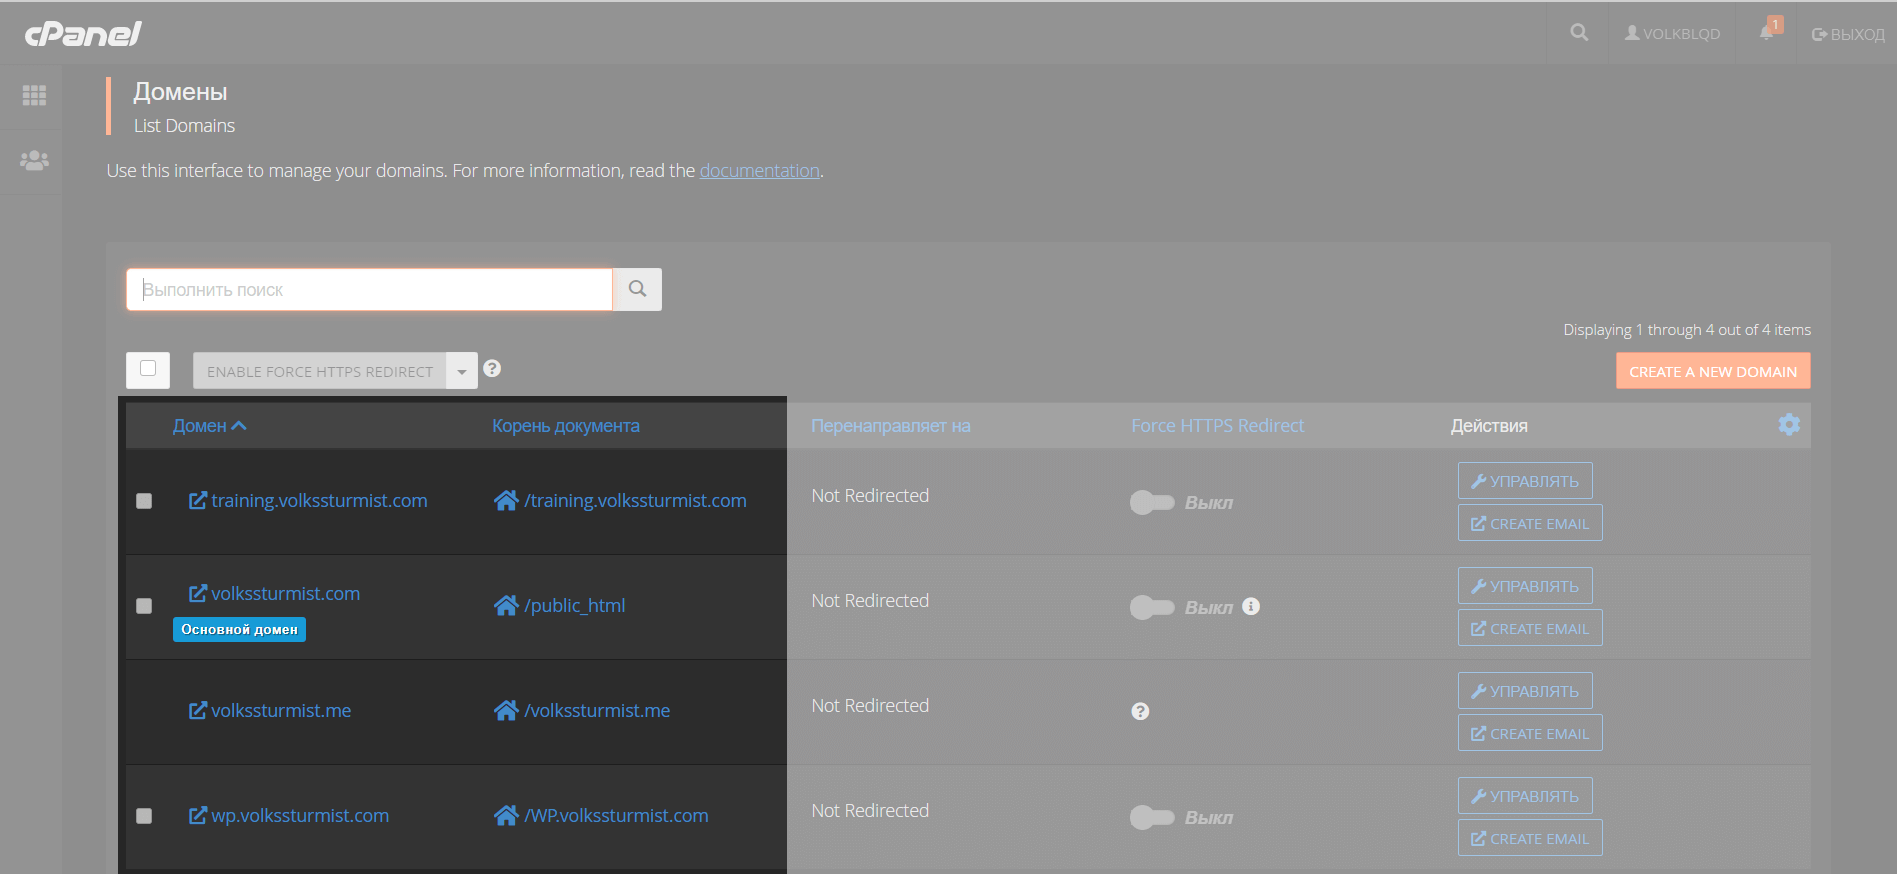1897x874 pixels.
Task: Open volkssturmist.me domain link
Action: (x=281, y=710)
